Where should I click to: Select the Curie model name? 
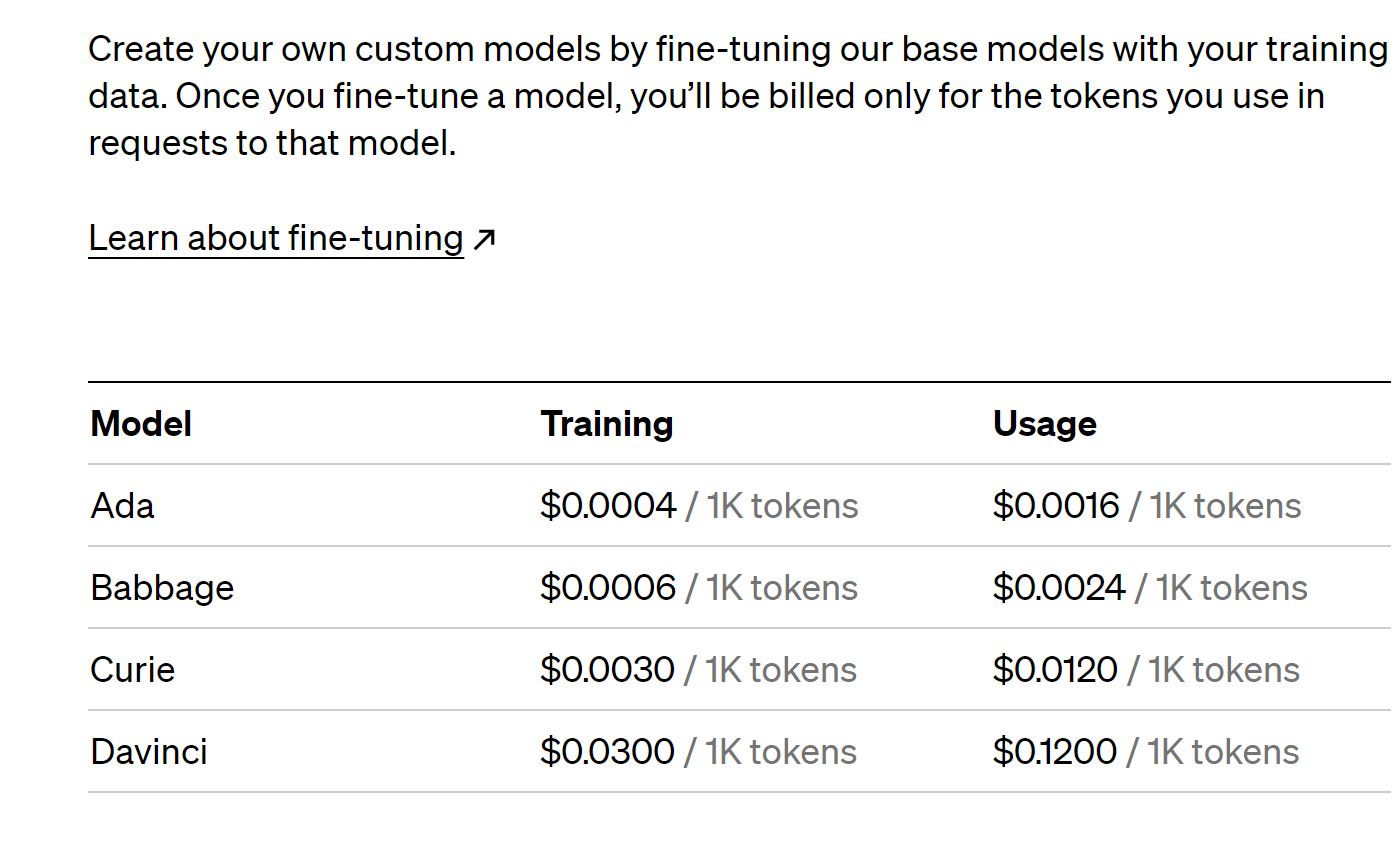coord(133,670)
